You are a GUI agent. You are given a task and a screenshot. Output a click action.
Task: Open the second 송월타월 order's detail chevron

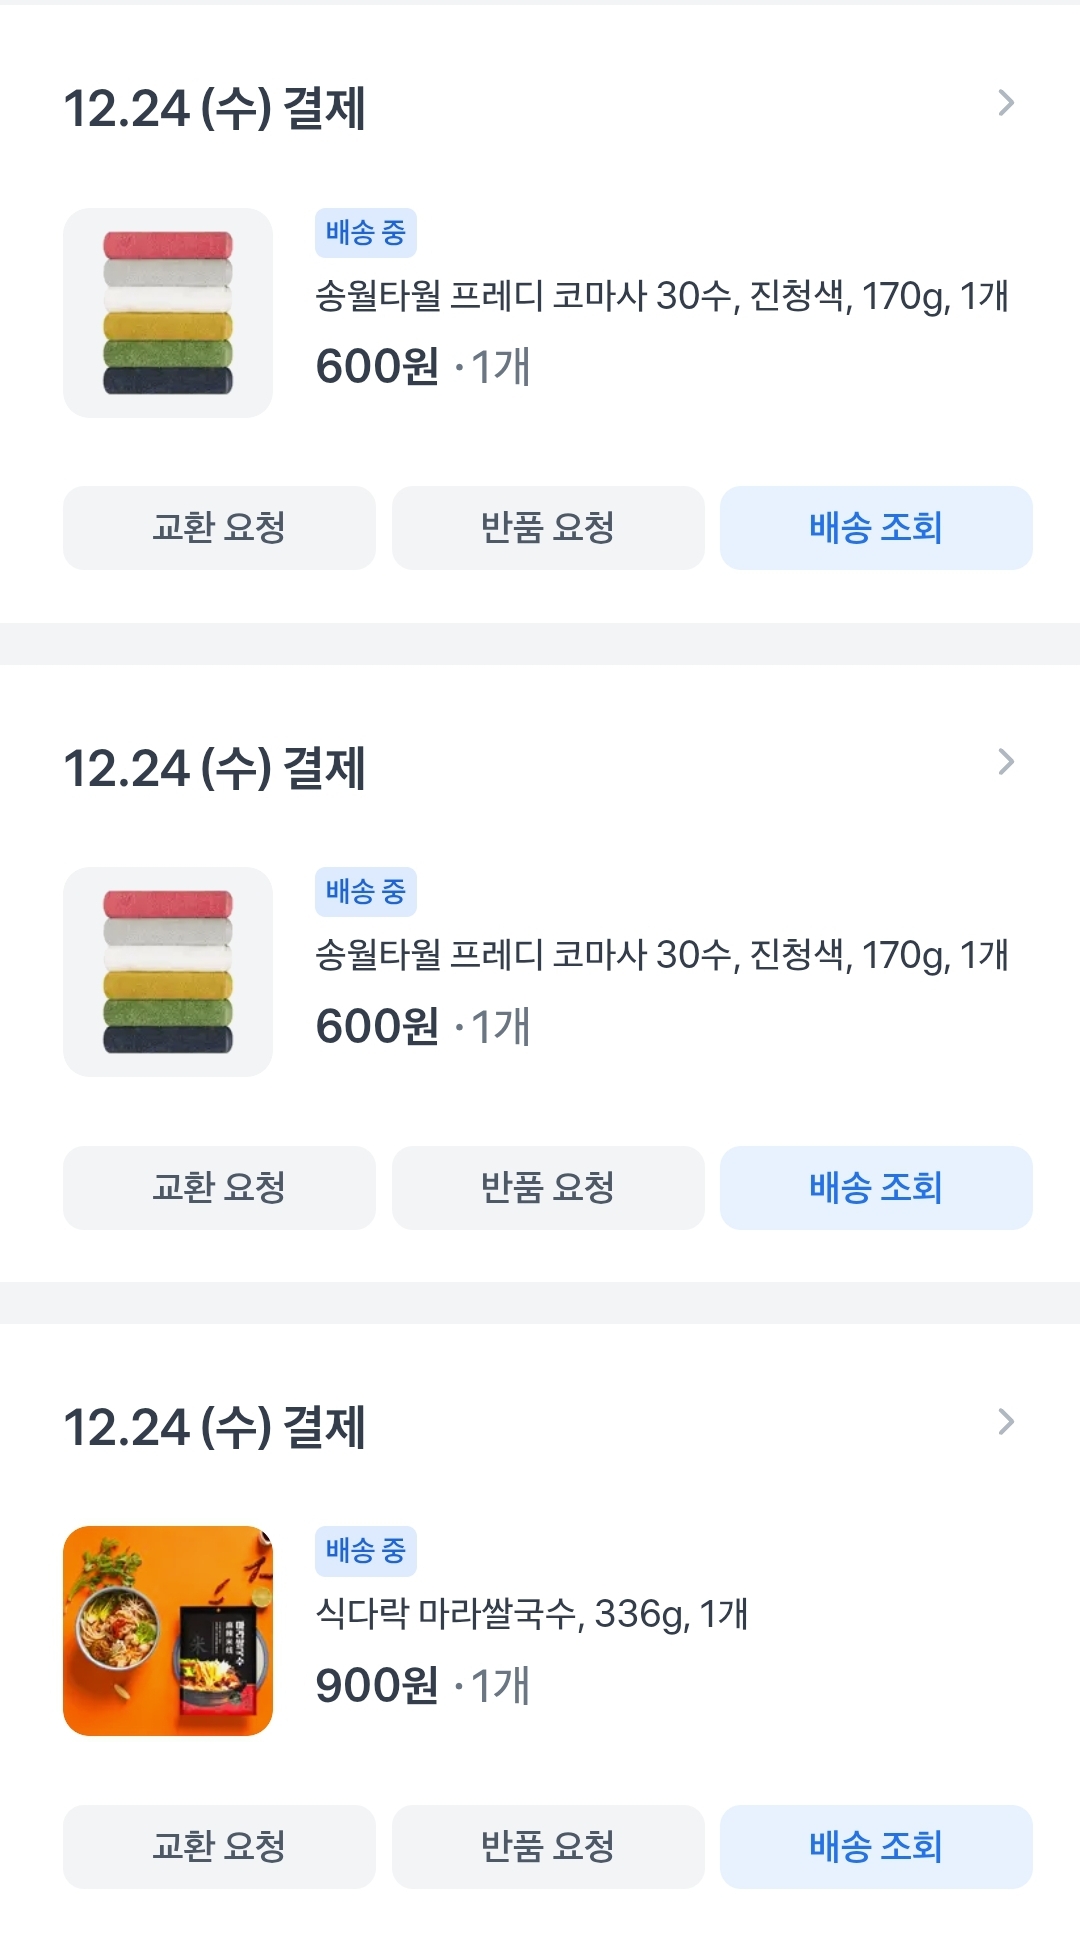pyautogui.click(x=1006, y=762)
